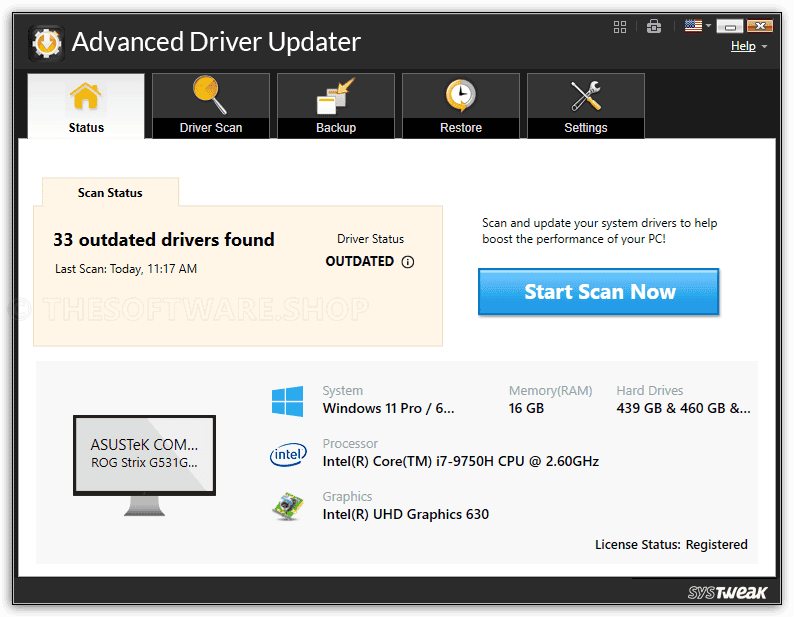
Task: Open the Backup tab
Action: pos(336,105)
